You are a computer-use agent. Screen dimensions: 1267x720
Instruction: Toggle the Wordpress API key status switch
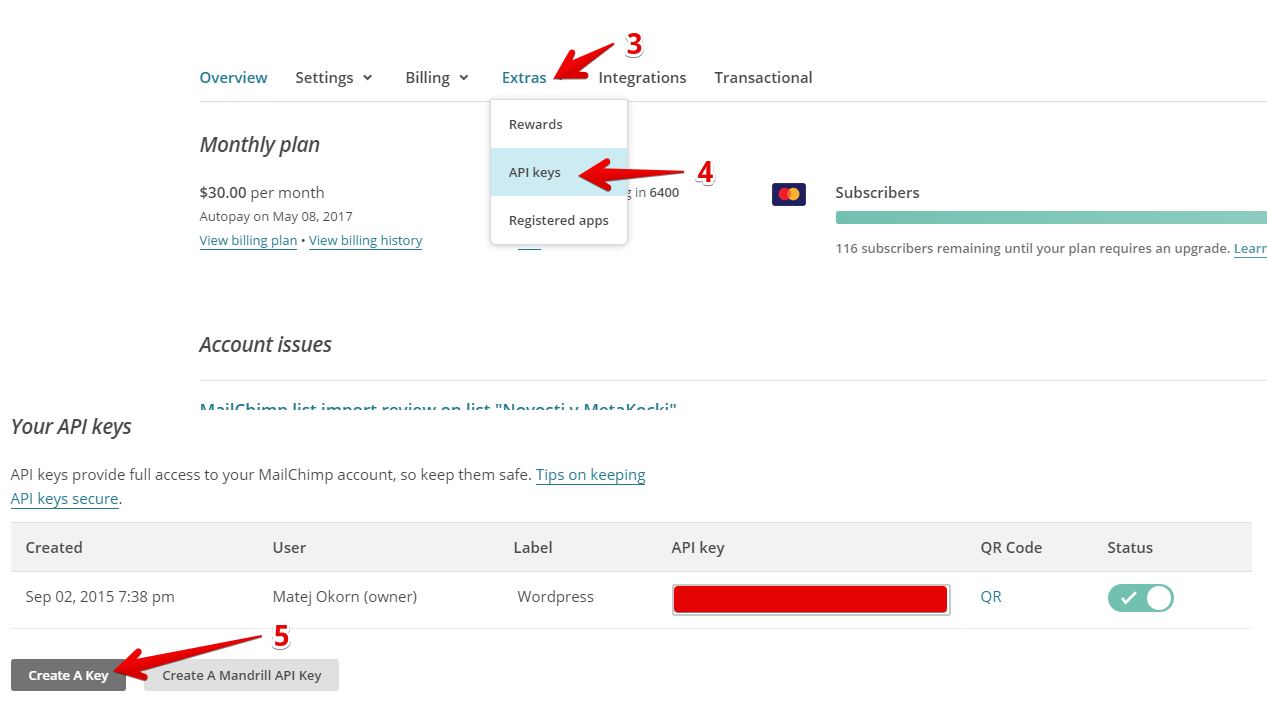click(1140, 598)
